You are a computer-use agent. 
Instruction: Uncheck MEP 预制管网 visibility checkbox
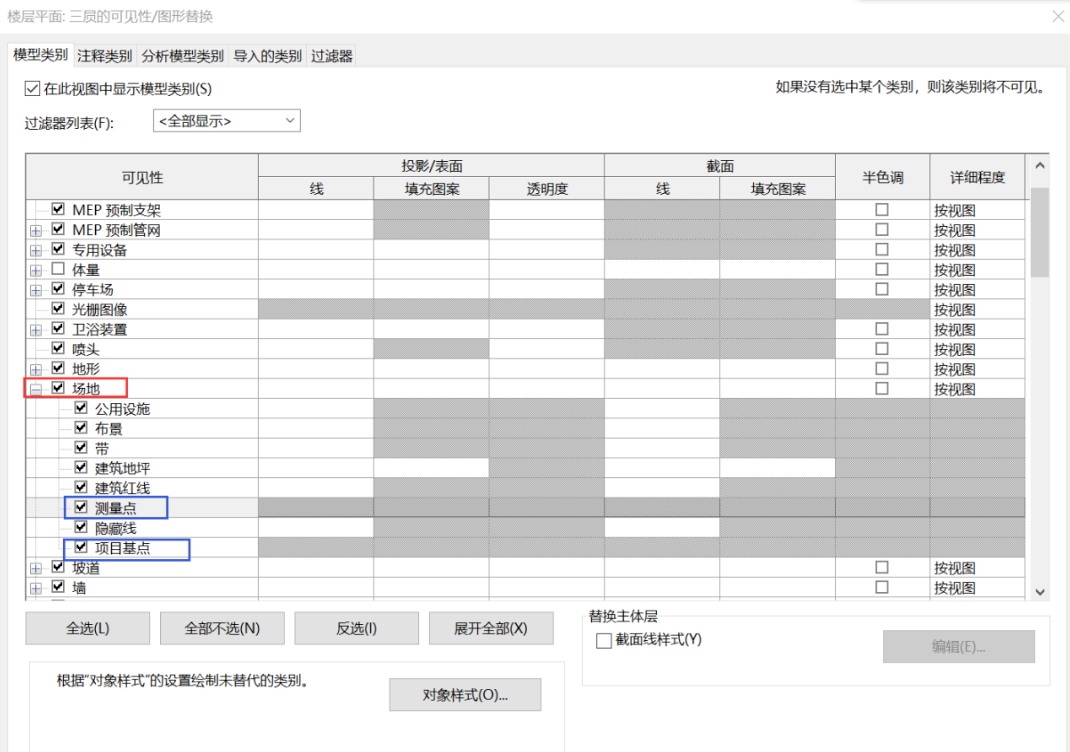coord(59,229)
